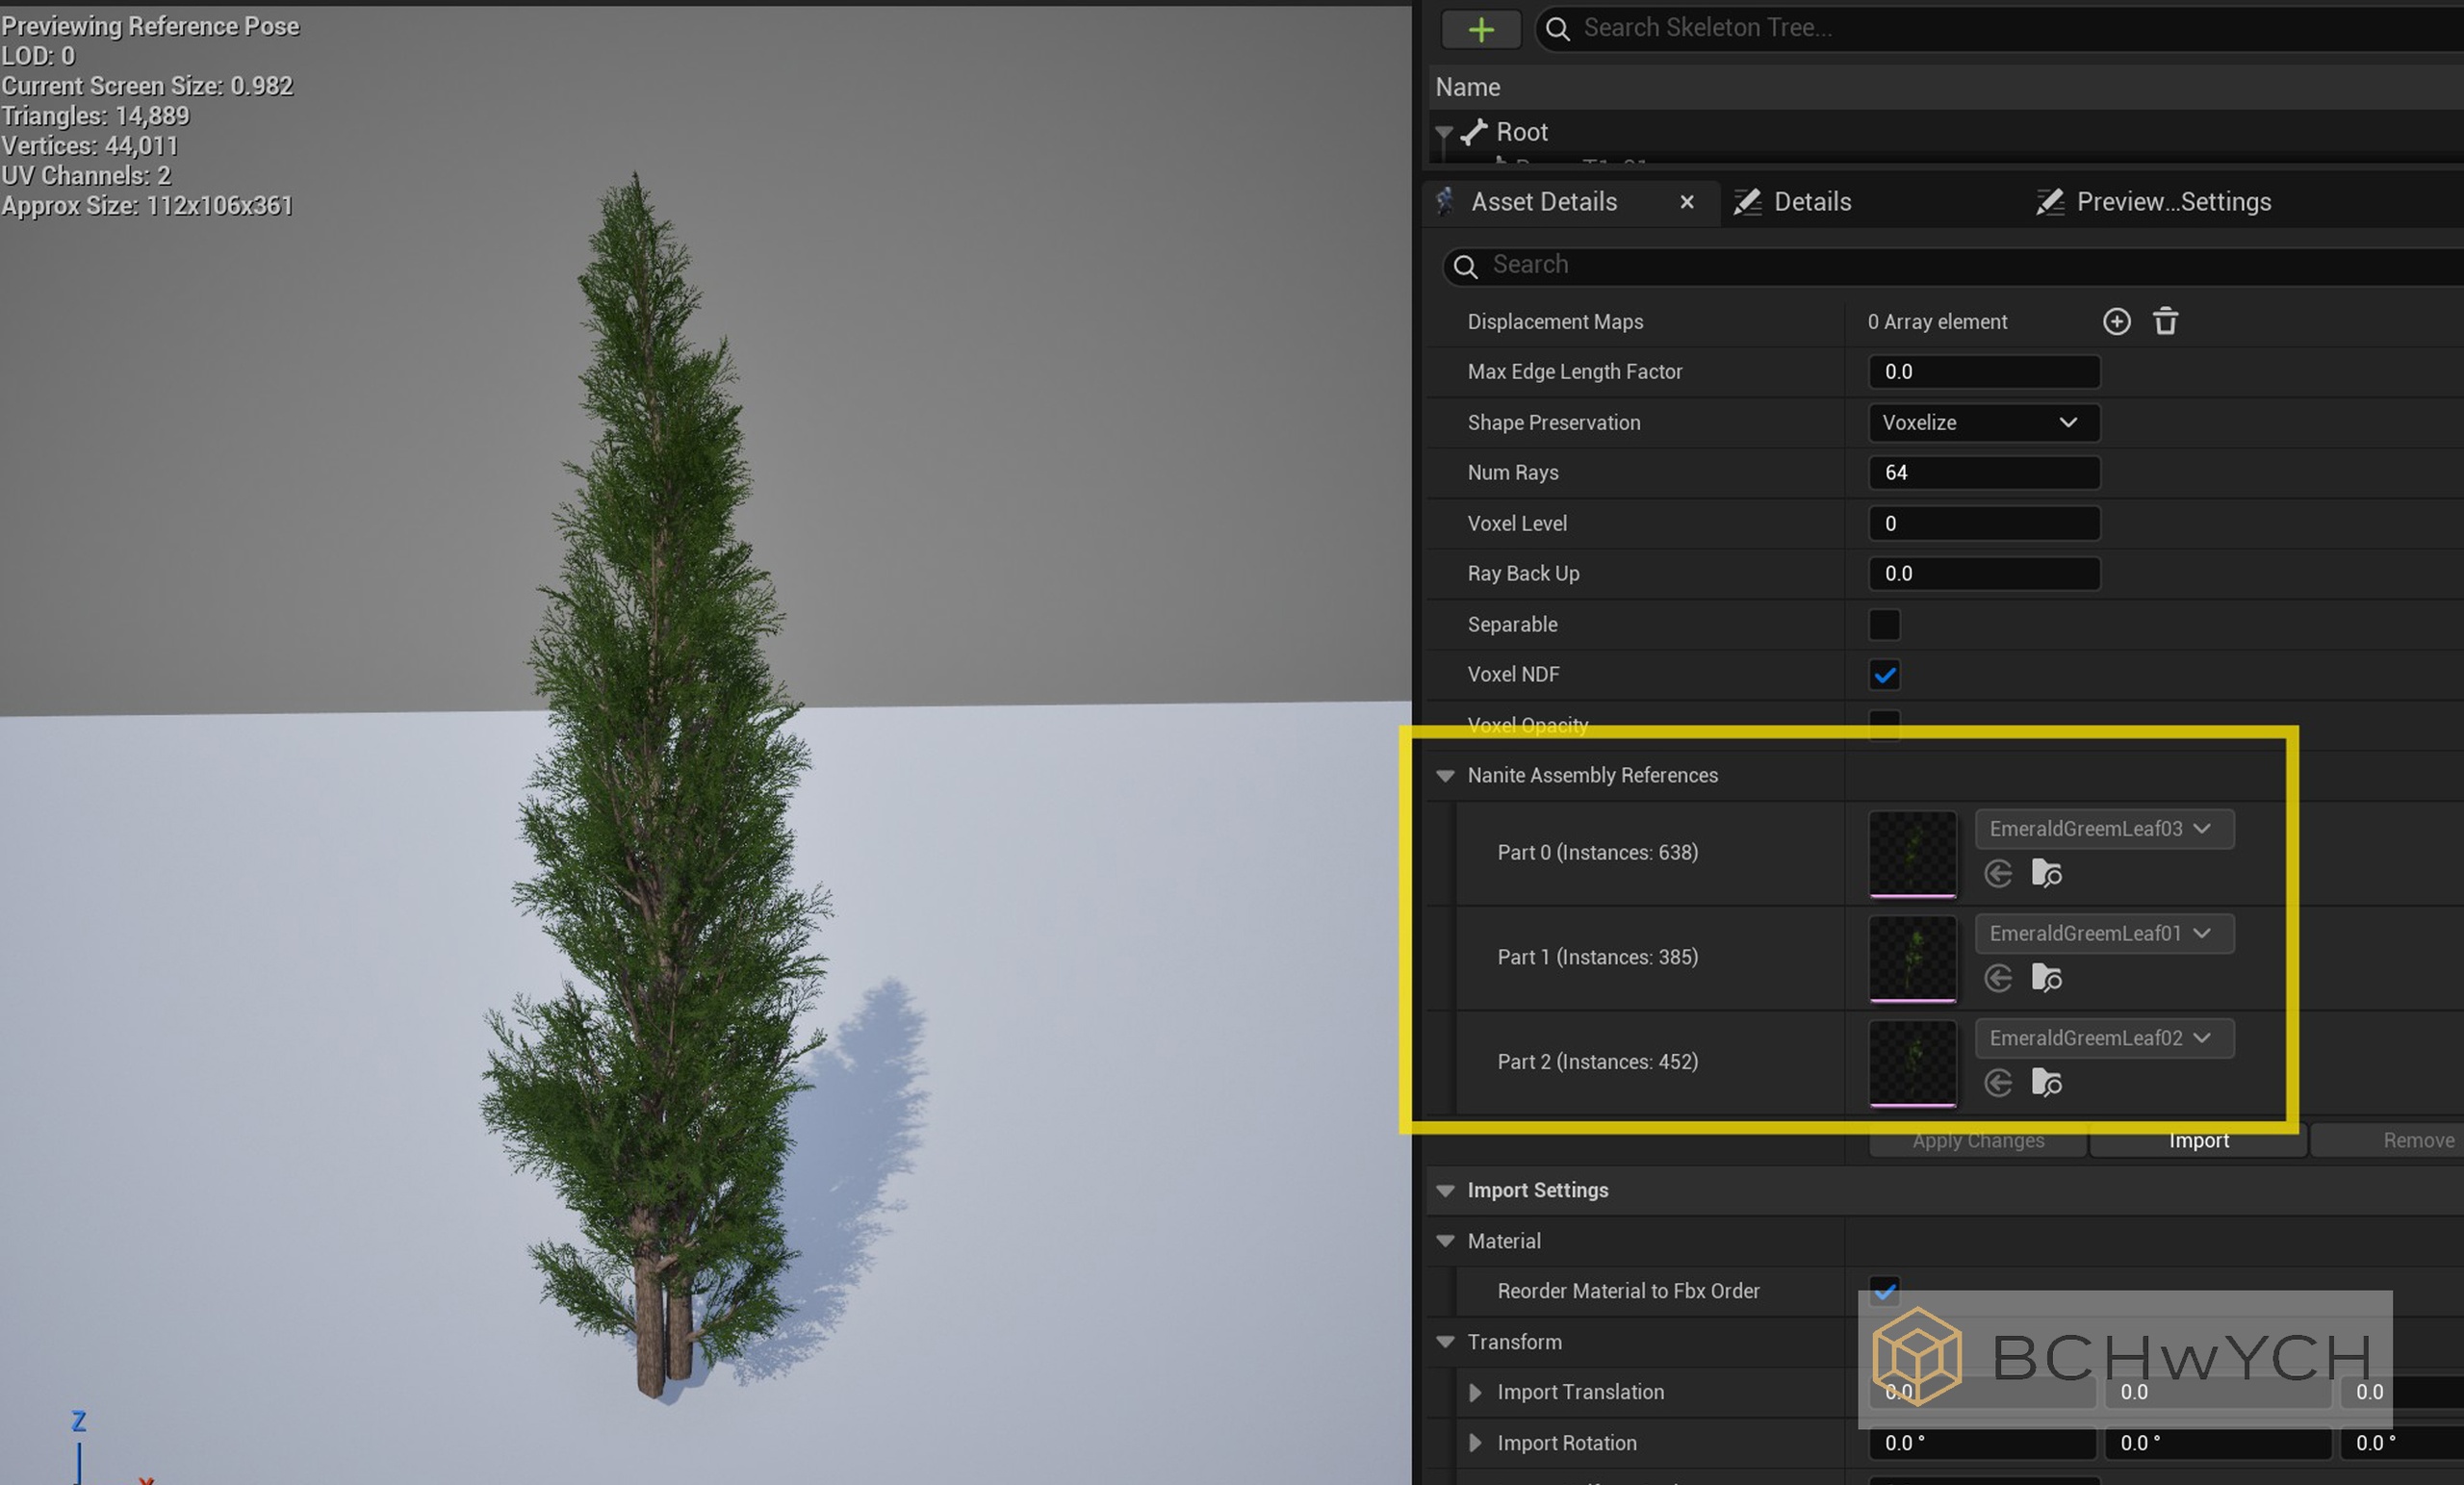
Task: Collapse Nanite Assembly References section
Action: point(1445,776)
